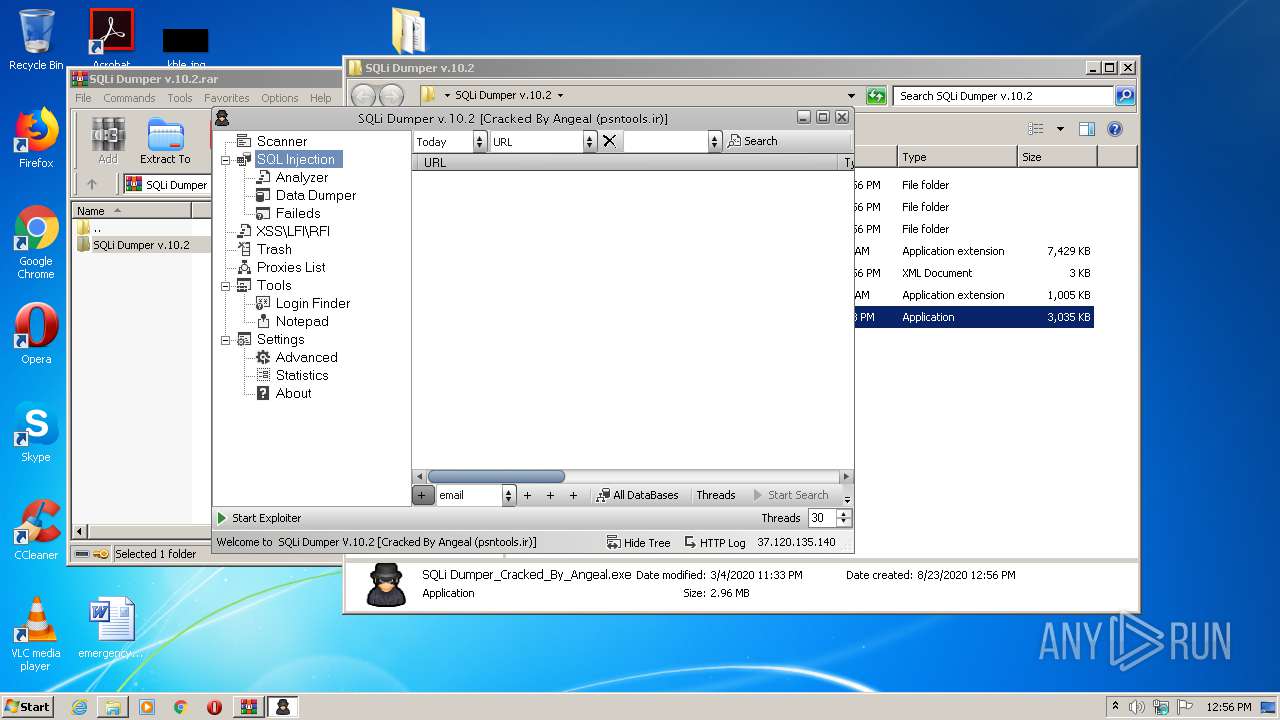Image resolution: width=1280 pixels, height=720 pixels.
Task: Collapse the Tools tree node
Action: (226, 286)
